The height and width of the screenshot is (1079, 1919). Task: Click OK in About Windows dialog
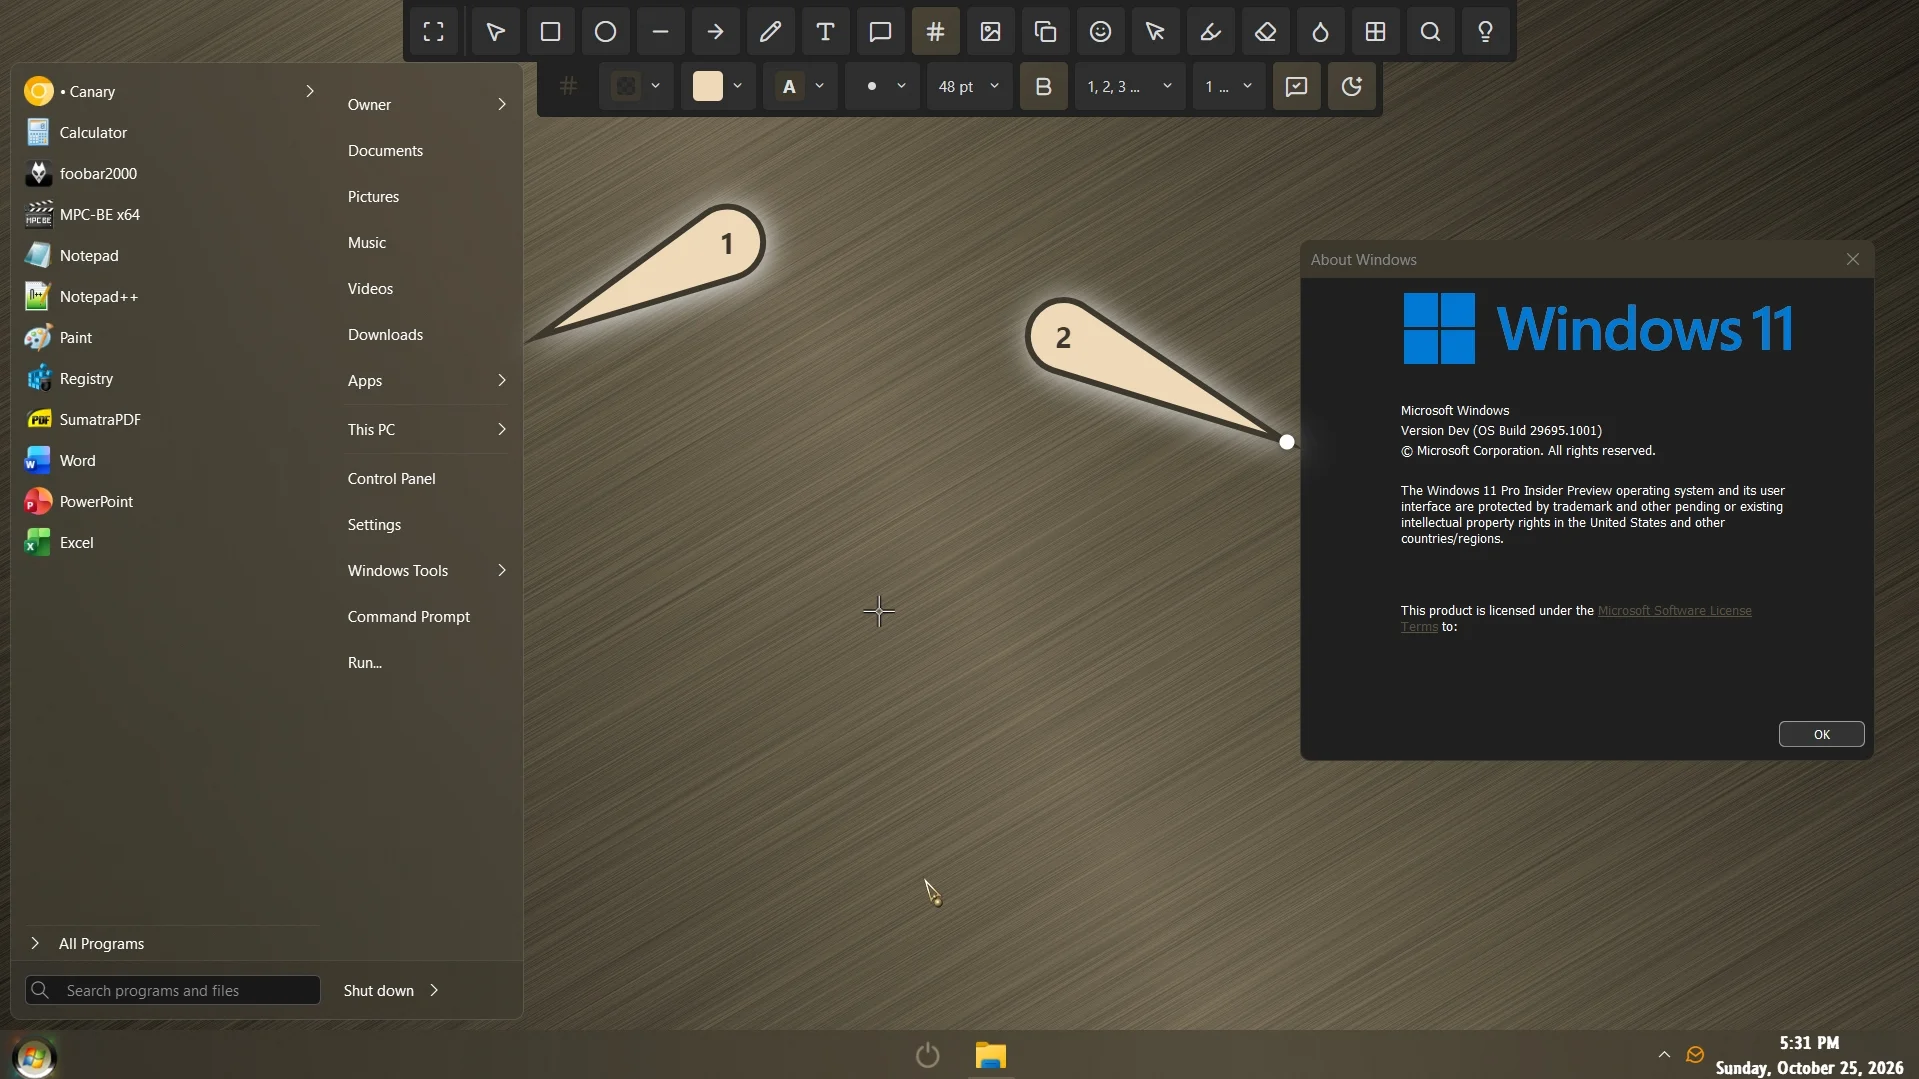pyautogui.click(x=1821, y=734)
